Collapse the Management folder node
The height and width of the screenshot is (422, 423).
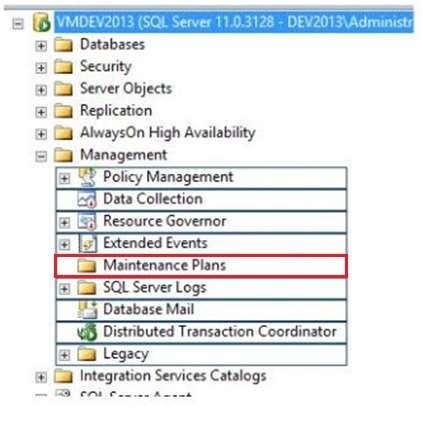click(41, 156)
